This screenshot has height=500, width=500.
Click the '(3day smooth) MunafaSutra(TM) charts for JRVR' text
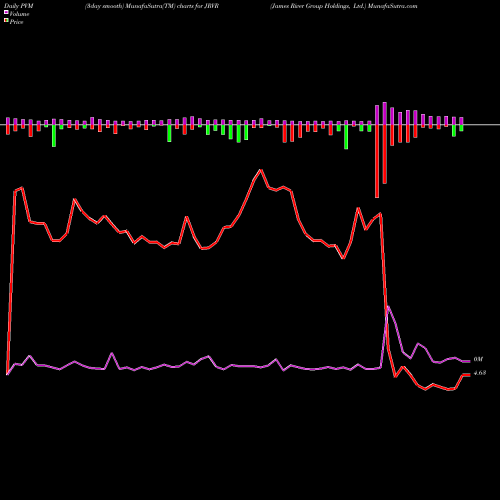(x=152, y=6)
